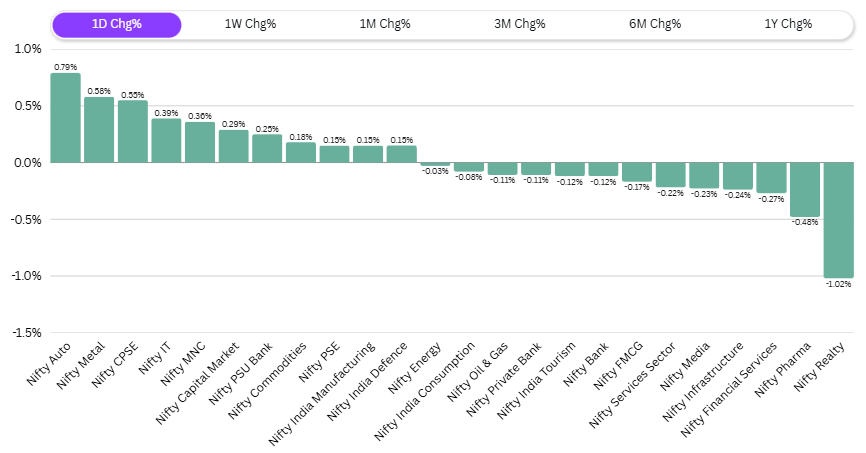
Task: Select the Nifty PSU Bank bar
Action: (267, 148)
